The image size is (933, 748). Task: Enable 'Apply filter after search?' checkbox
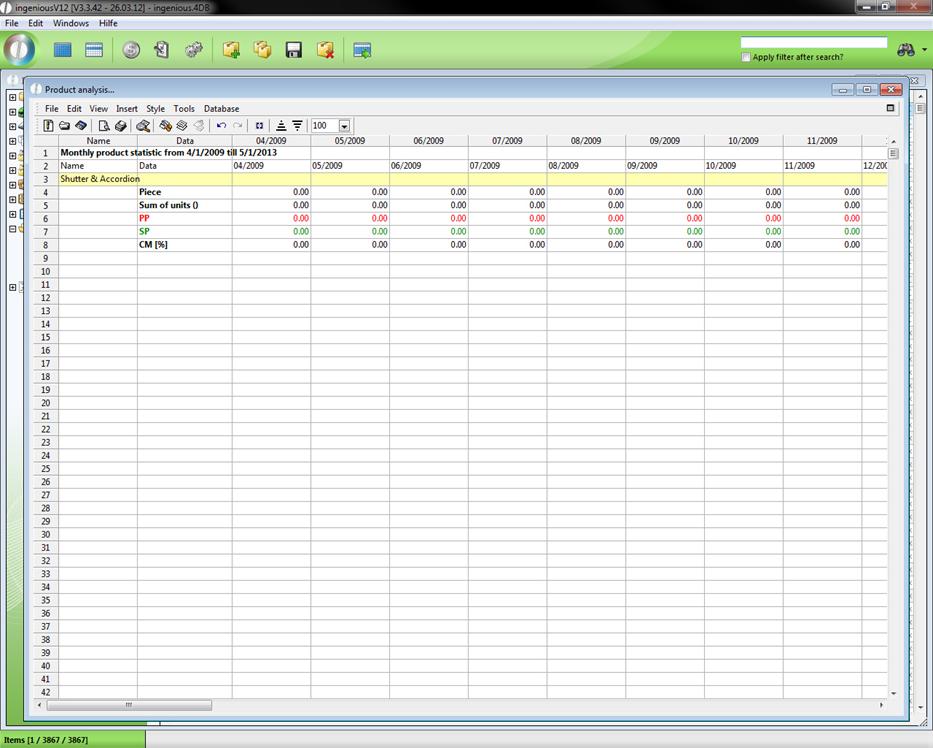click(x=746, y=57)
